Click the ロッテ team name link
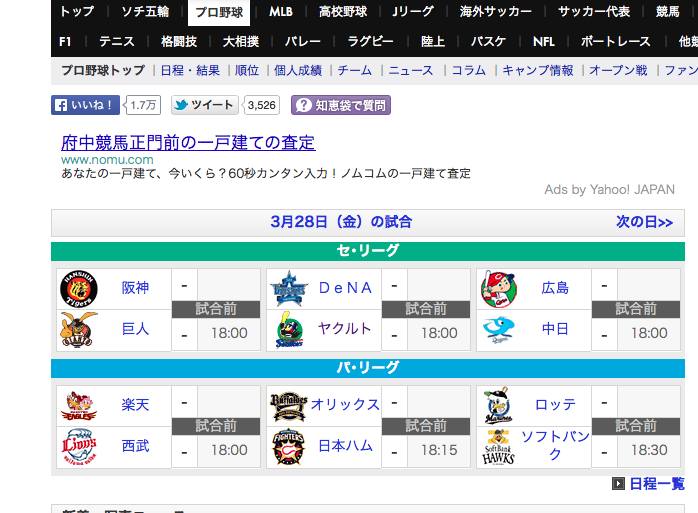This screenshot has width=698, height=513. (555, 405)
